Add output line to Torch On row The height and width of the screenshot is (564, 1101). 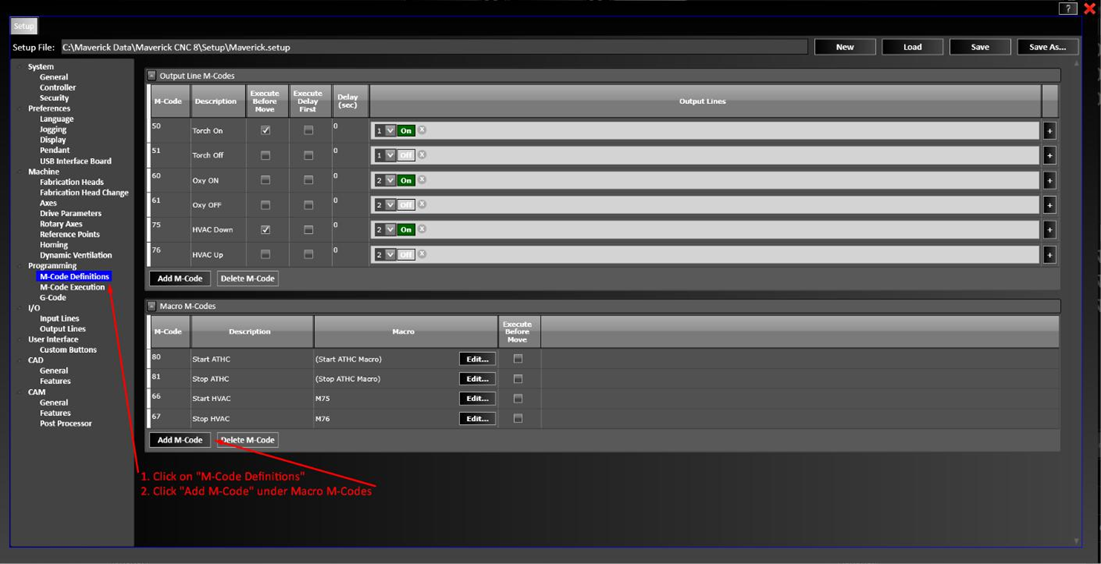pyautogui.click(x=1049, y=131)
